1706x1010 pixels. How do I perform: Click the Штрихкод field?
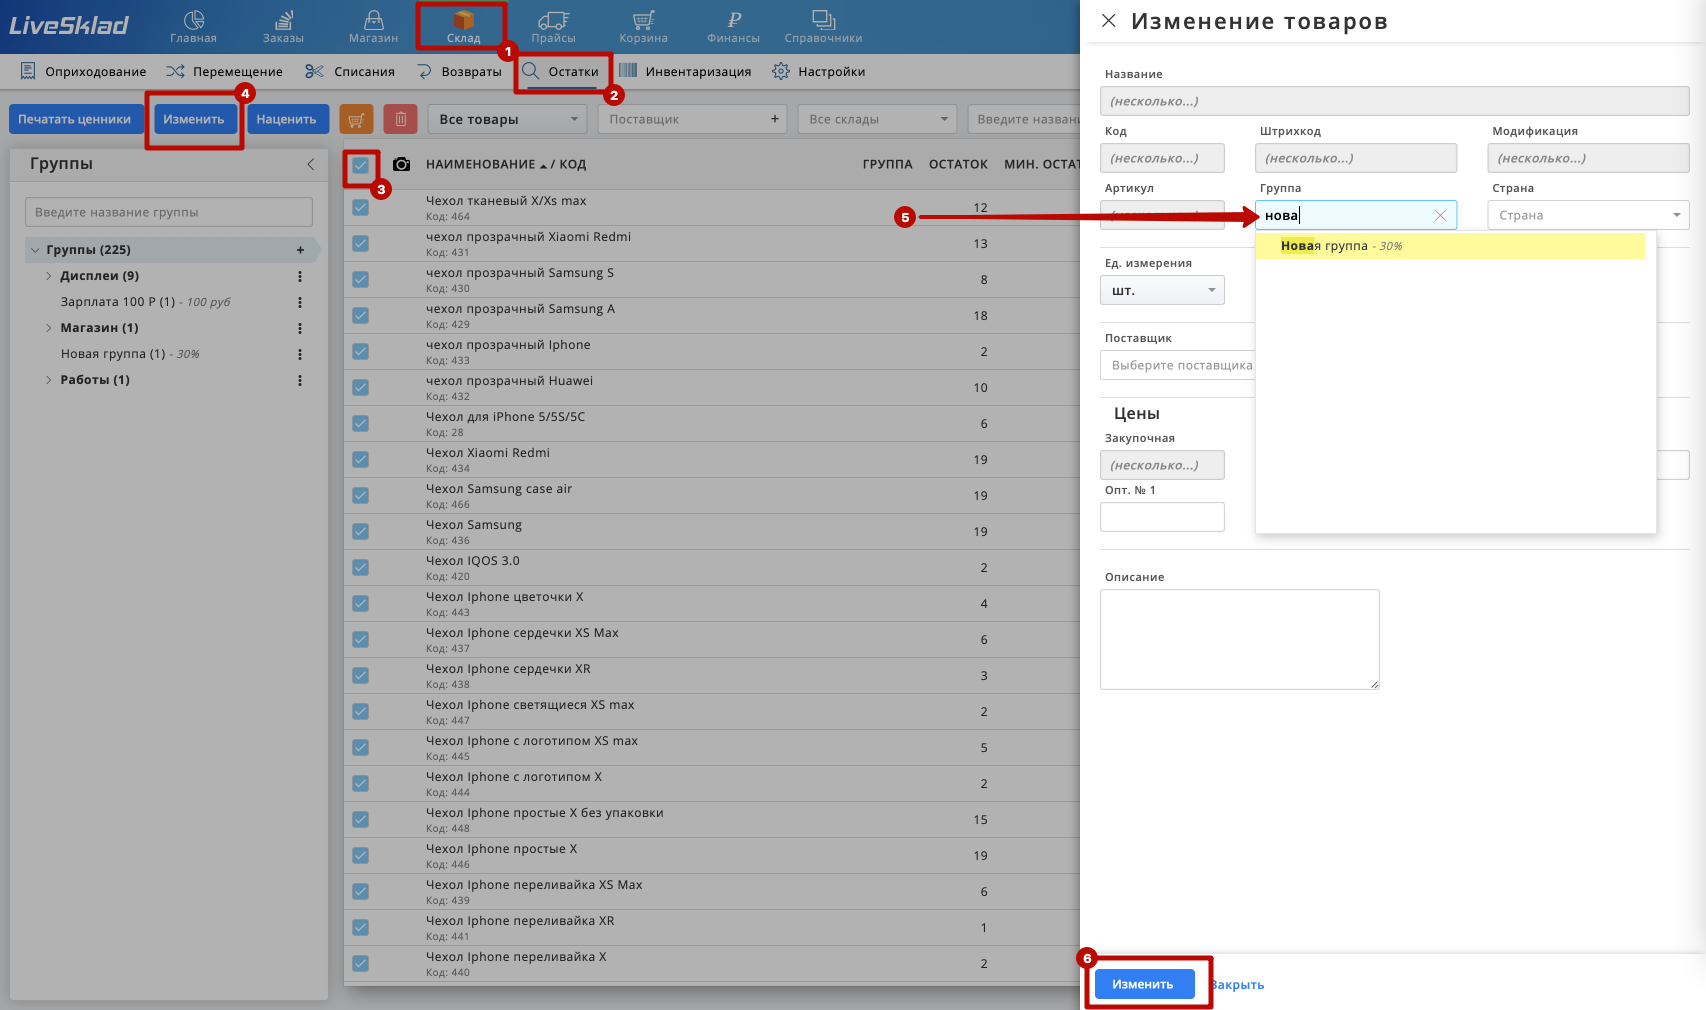pyautogui.click(x=1356, y=158)
